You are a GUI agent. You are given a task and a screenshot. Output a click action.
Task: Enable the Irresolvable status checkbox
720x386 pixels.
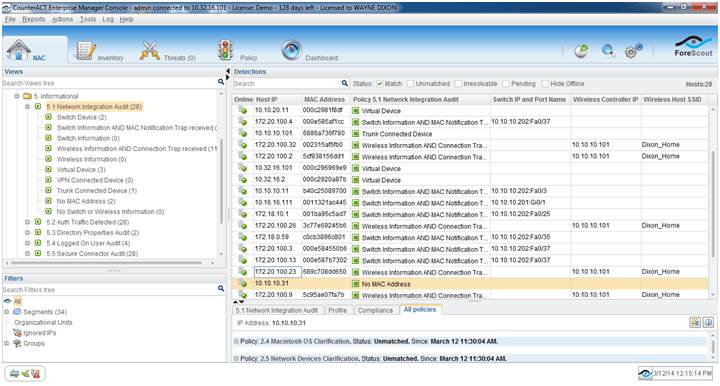(x=458, y=84)
